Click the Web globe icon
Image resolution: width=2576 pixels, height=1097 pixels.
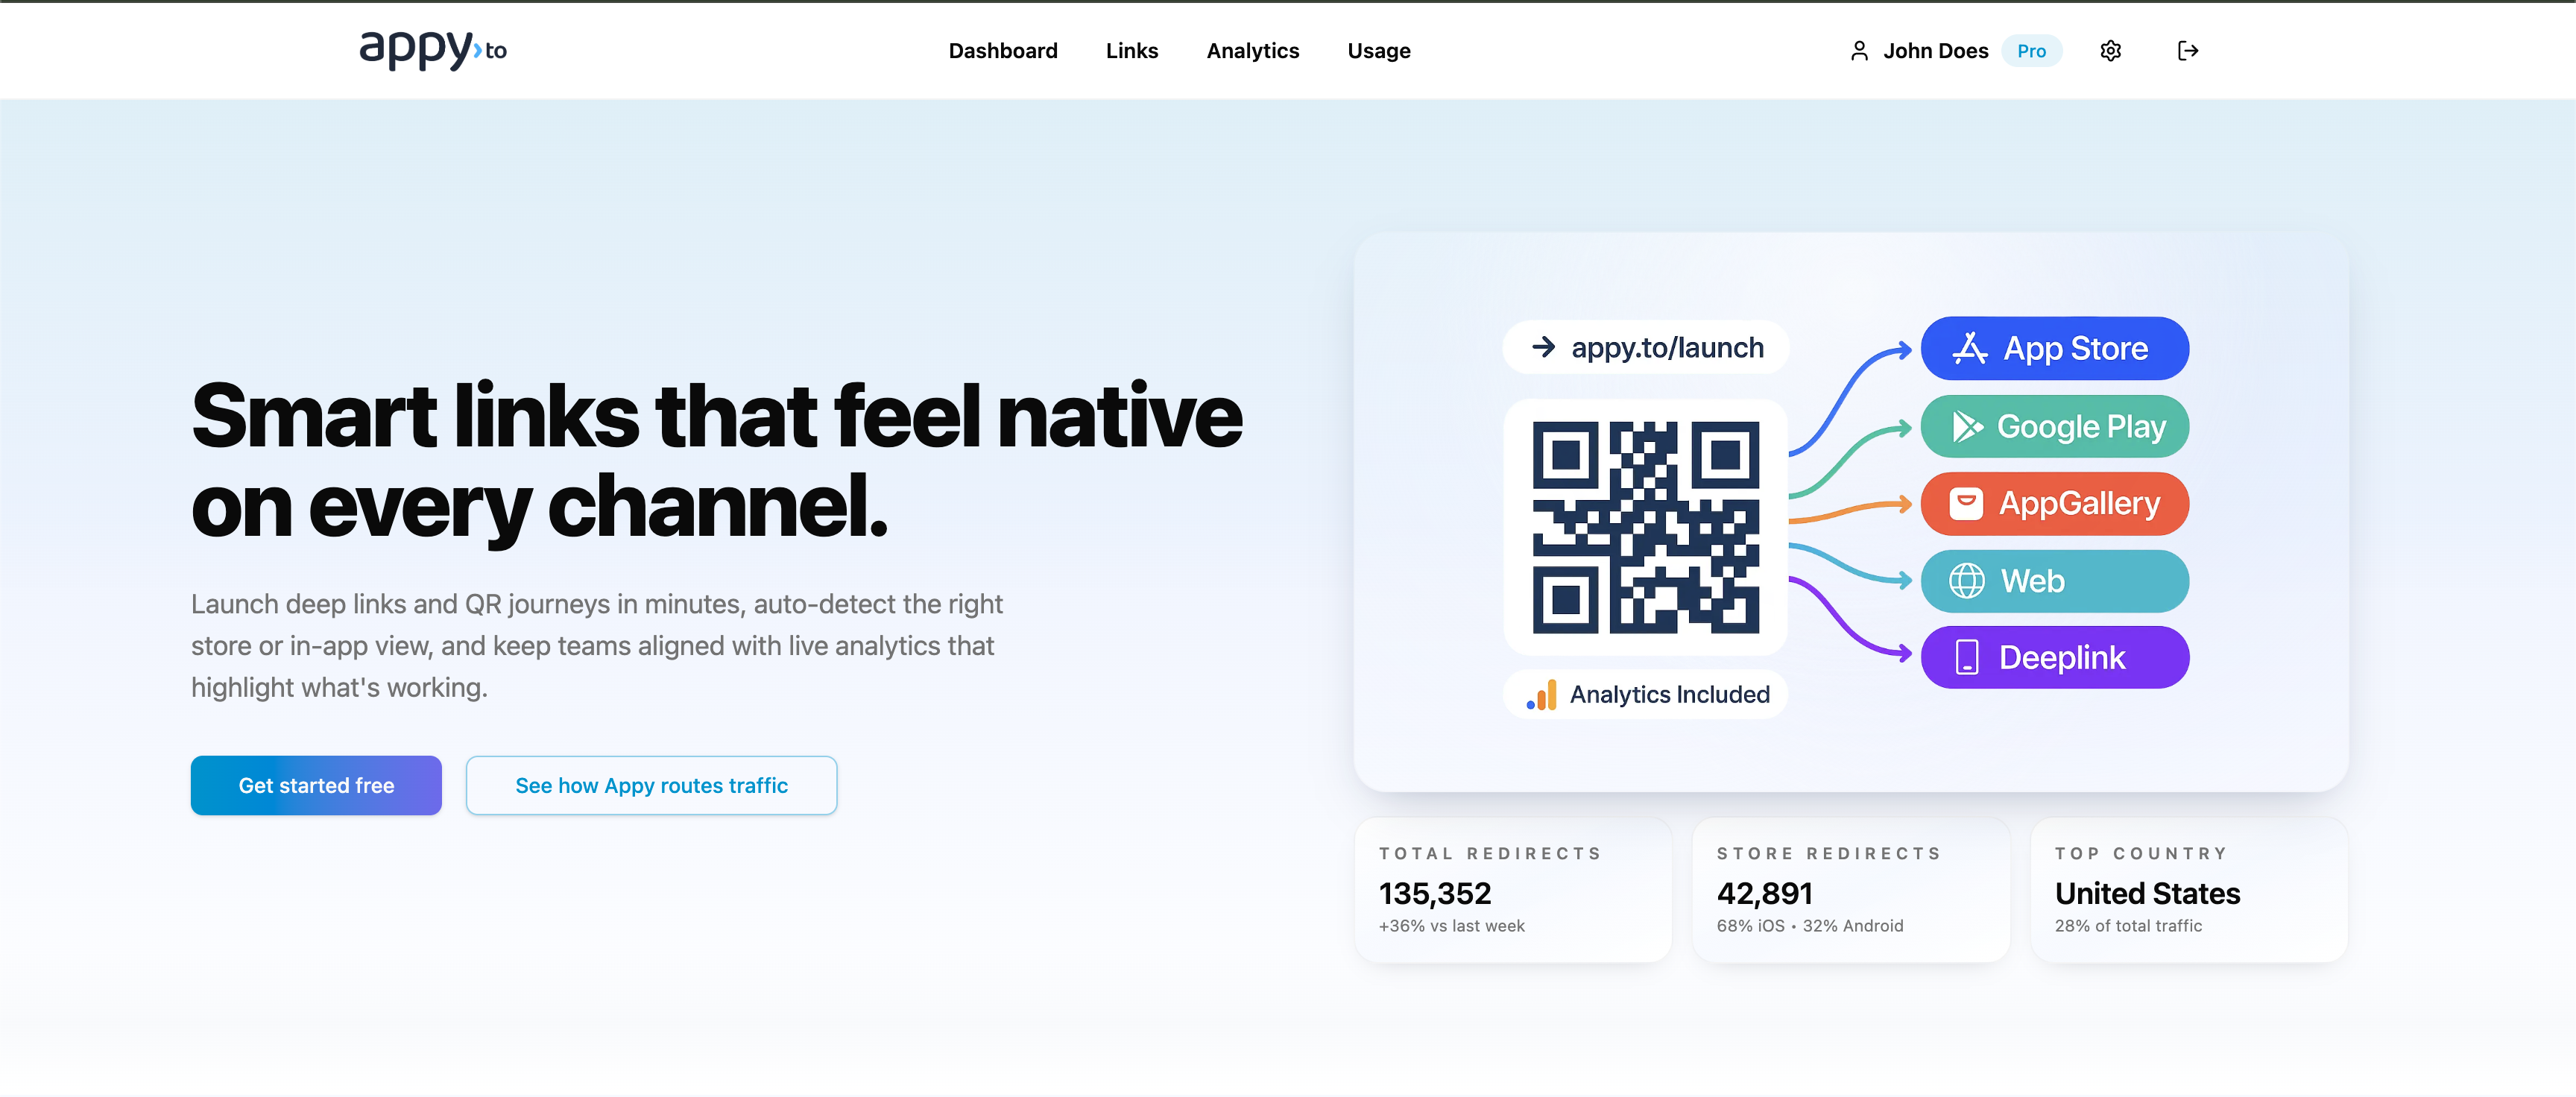click(1966, 581)
